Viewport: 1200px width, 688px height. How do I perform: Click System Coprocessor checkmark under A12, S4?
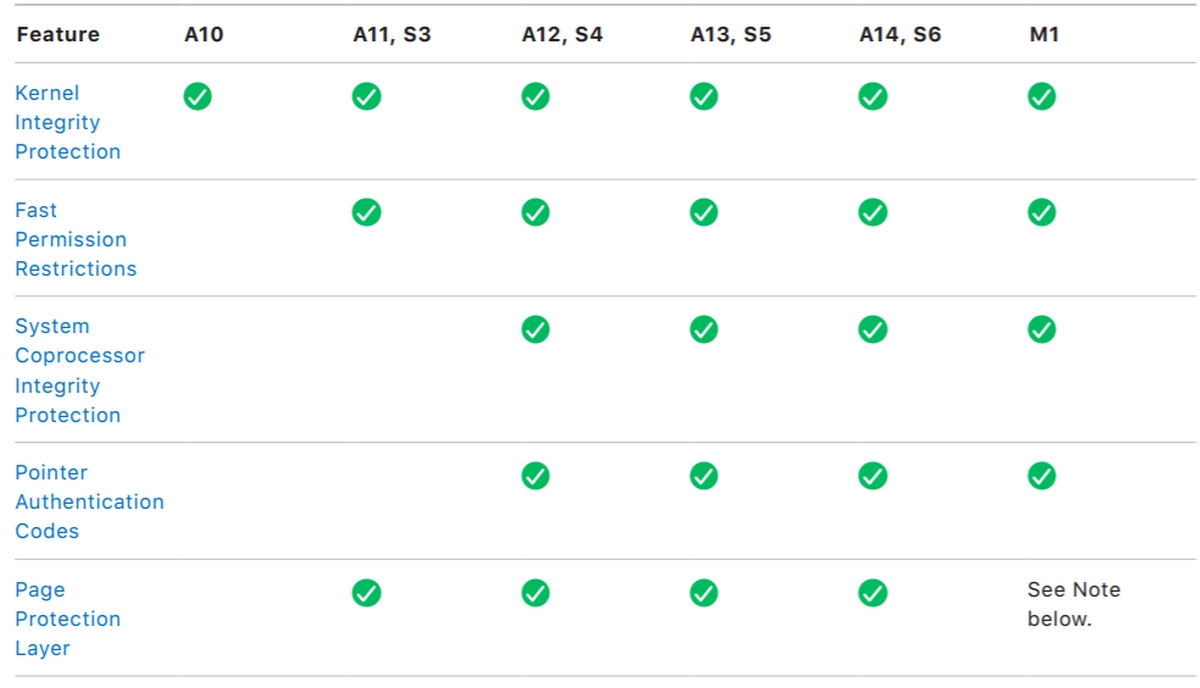536,329
